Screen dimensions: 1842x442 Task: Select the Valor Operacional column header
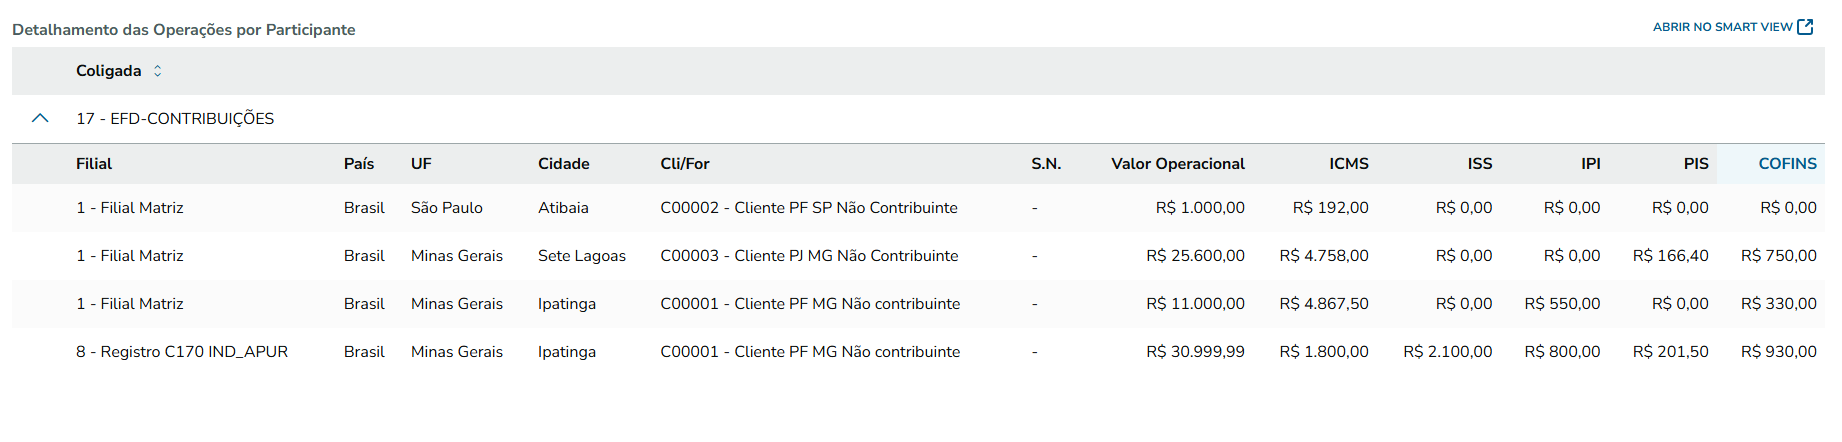1177,164
